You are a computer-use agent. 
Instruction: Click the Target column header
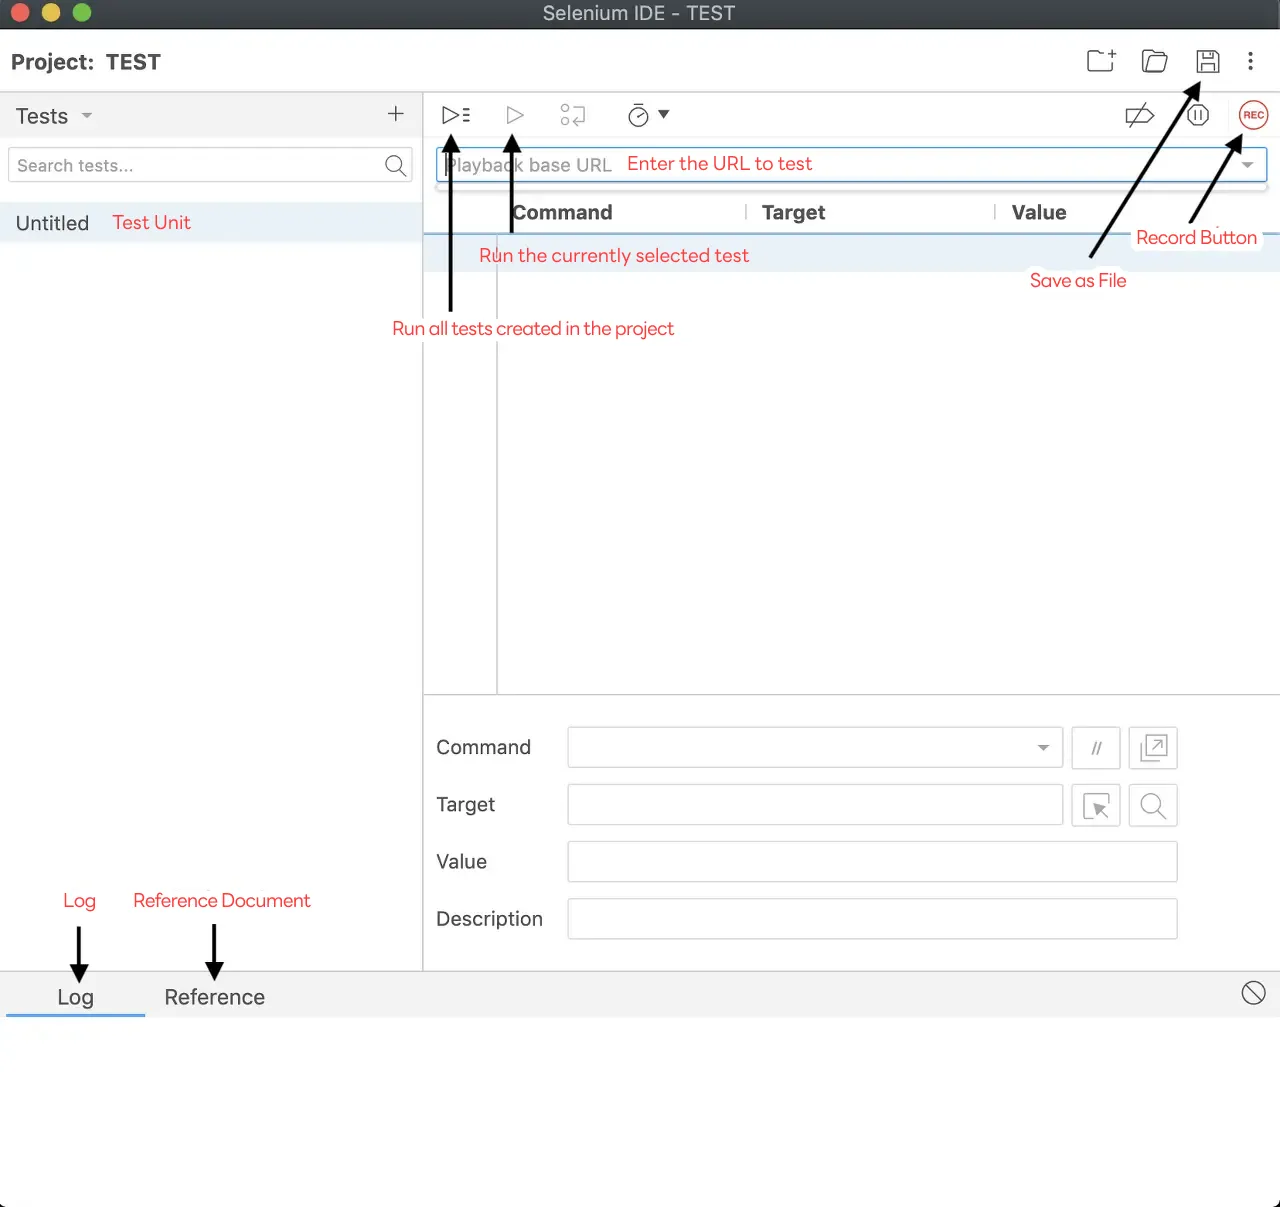pos(793,212)
